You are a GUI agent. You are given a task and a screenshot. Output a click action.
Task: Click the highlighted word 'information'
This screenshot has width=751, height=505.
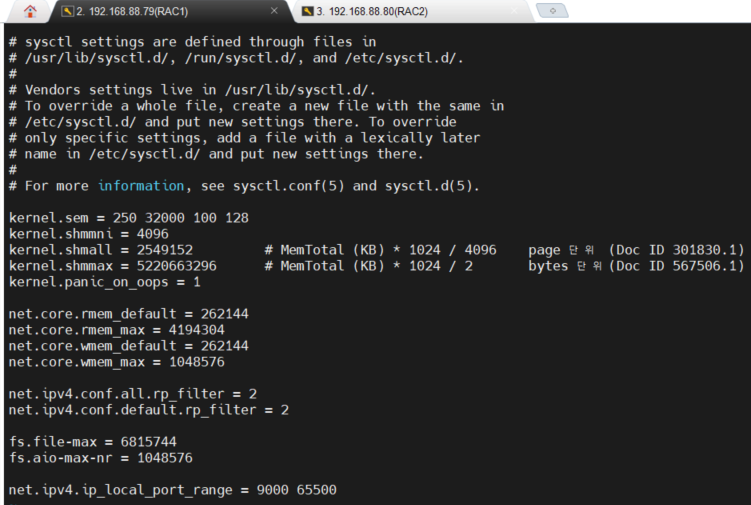(x=141, y=186)
